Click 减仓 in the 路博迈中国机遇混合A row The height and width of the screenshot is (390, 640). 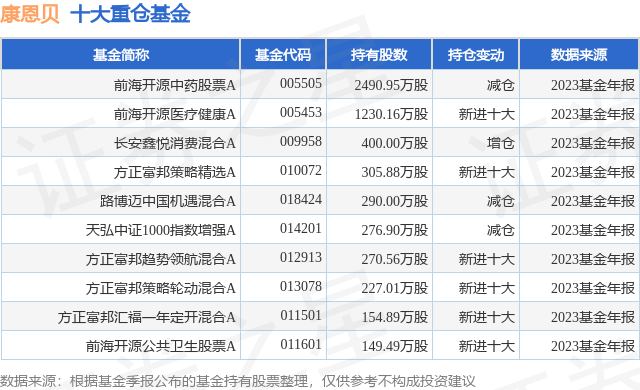(500, 201)
